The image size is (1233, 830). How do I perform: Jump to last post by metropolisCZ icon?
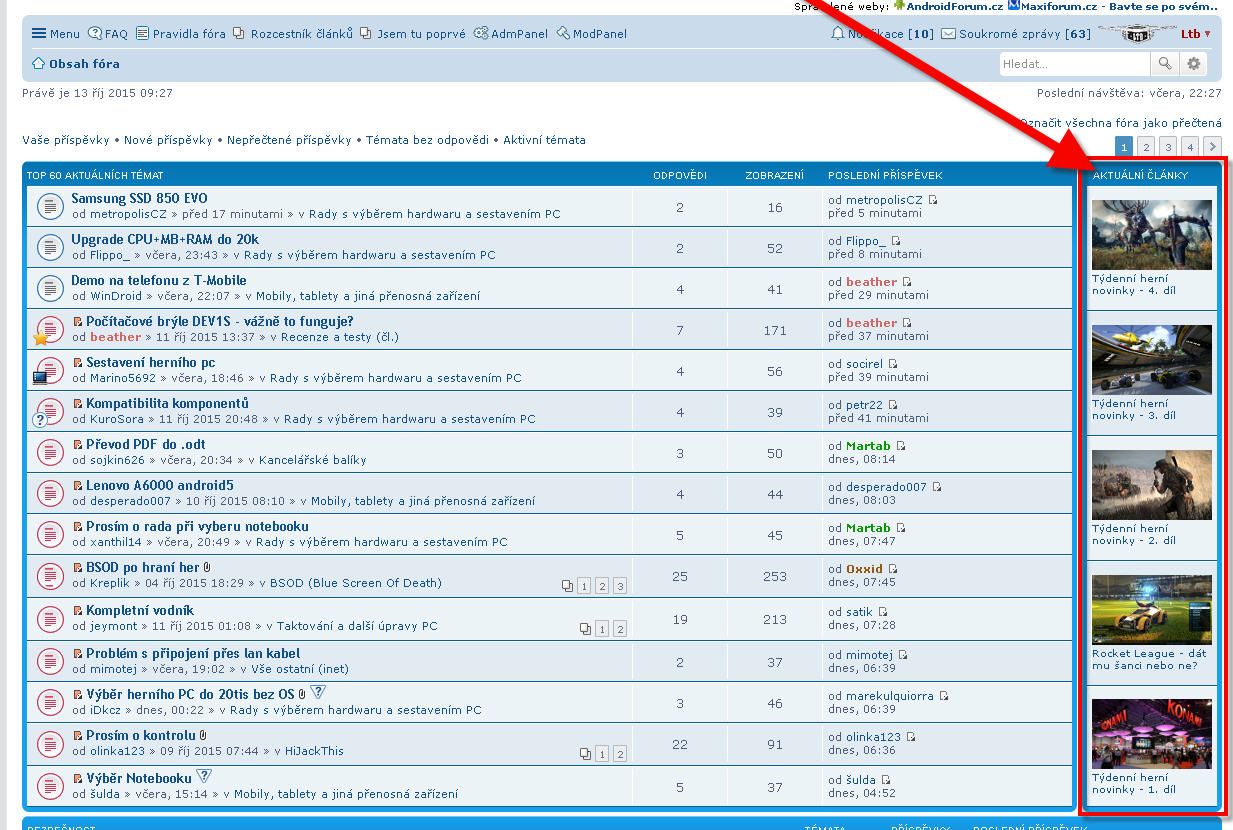(x=933, y=200)
